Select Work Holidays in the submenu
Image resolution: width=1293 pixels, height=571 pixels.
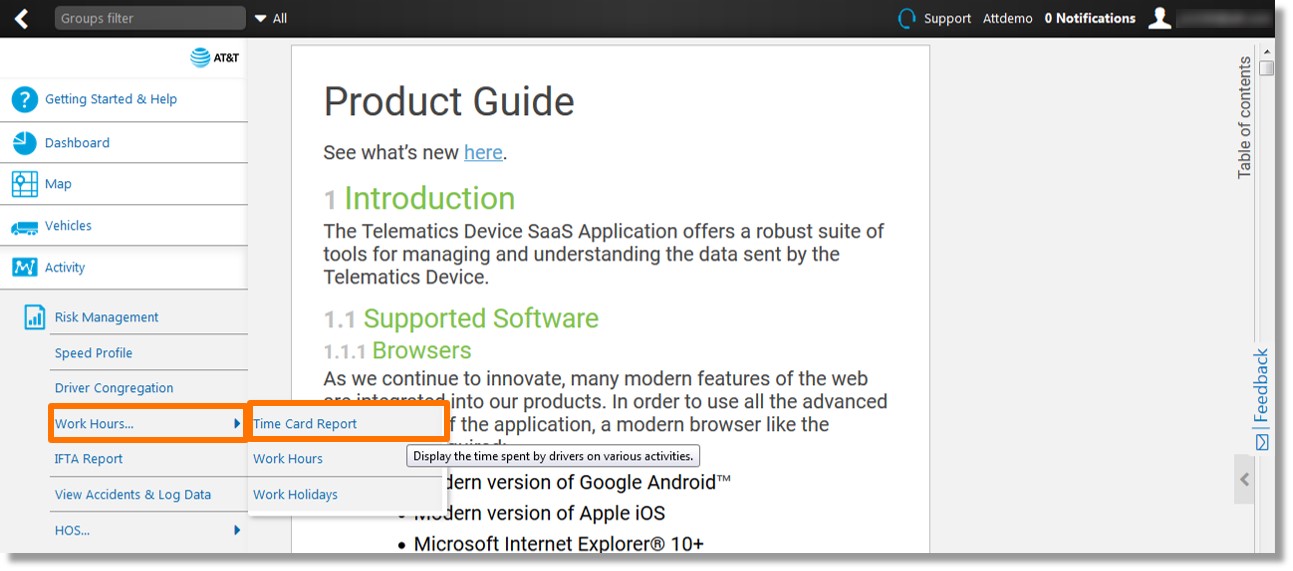tap(295, 494)
